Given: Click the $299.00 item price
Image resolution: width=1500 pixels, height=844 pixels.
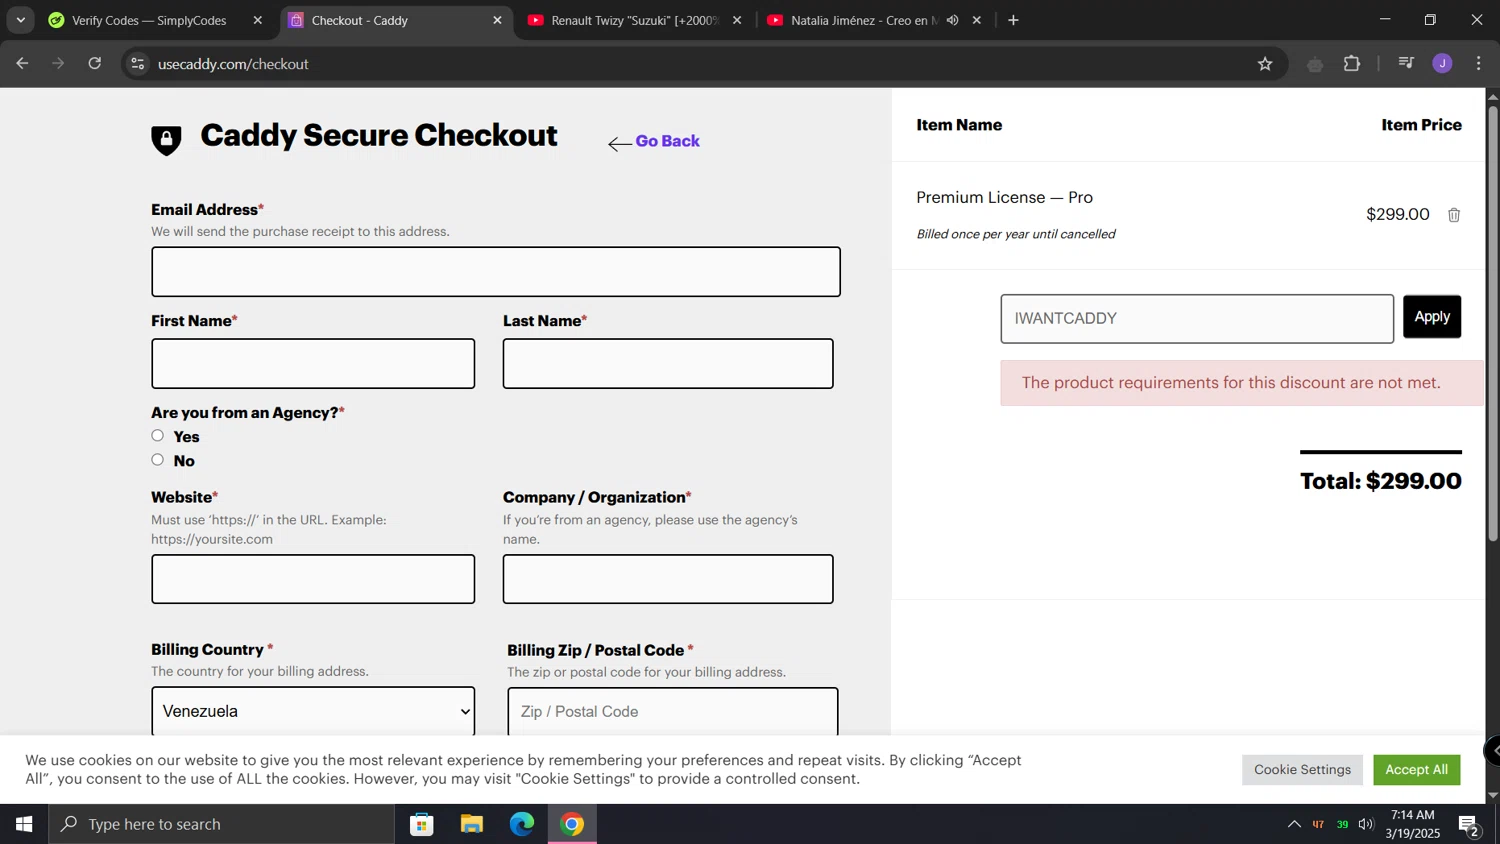Looking at the screenshot, I should (x=1397, y=214).
